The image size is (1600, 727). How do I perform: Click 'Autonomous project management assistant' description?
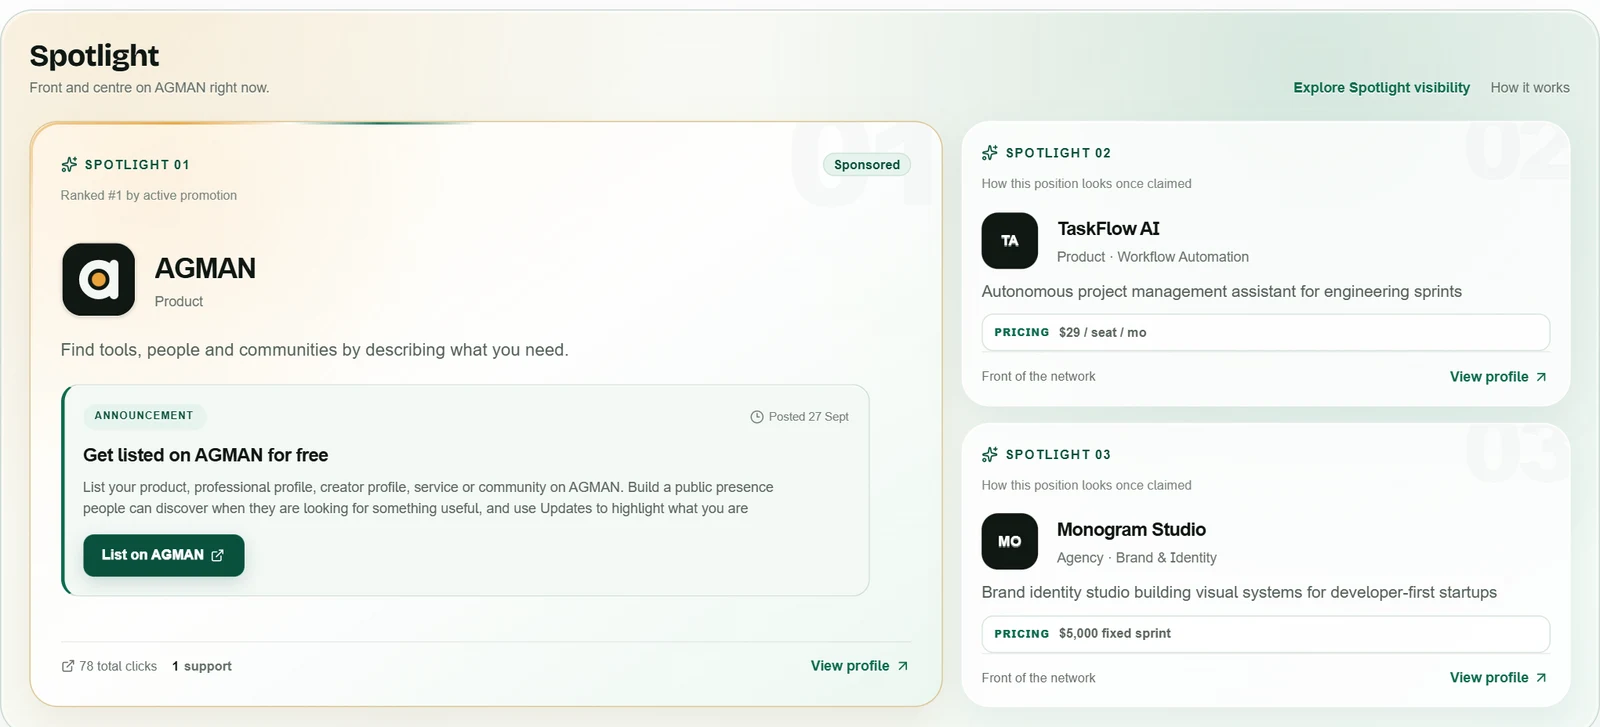point(1222,292)
